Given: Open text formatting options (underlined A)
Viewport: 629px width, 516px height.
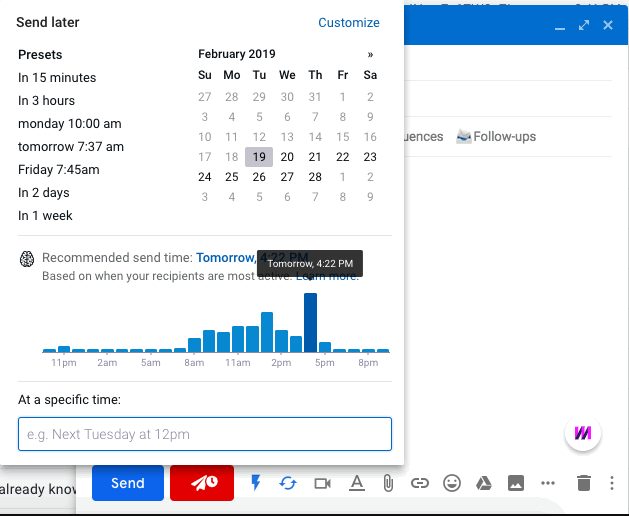Looking at the screenshot, I should [356, 483].
